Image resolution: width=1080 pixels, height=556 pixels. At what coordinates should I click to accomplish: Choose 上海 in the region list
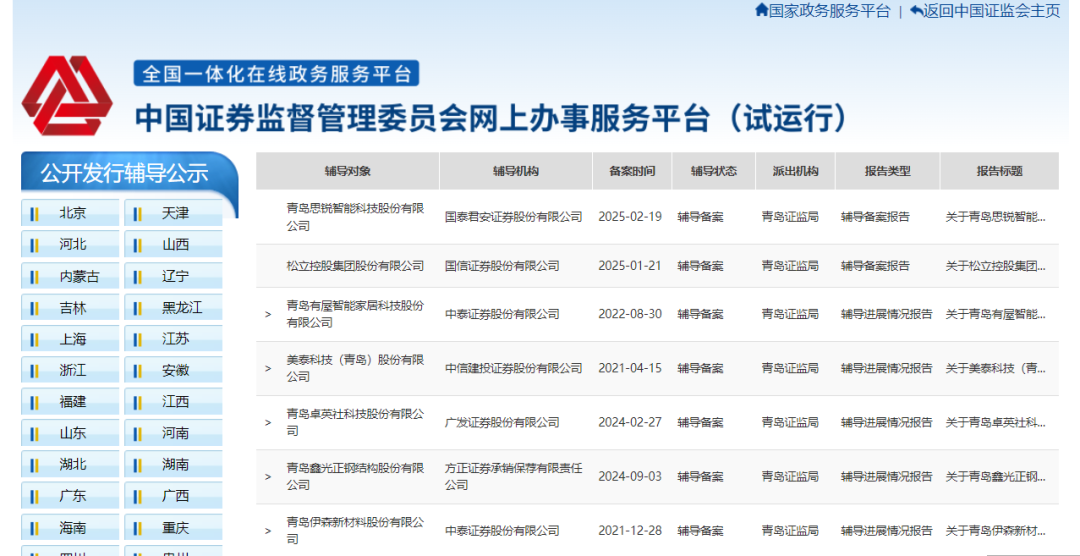(x=70, y=339)
